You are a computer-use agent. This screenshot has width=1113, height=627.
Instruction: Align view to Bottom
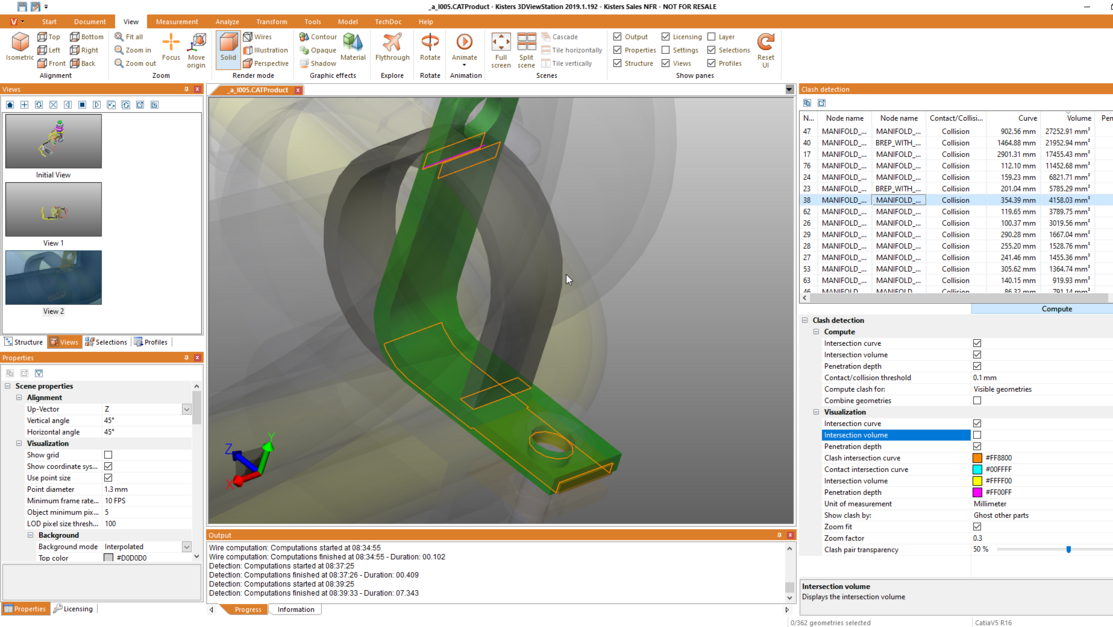(x=87, y=37)
